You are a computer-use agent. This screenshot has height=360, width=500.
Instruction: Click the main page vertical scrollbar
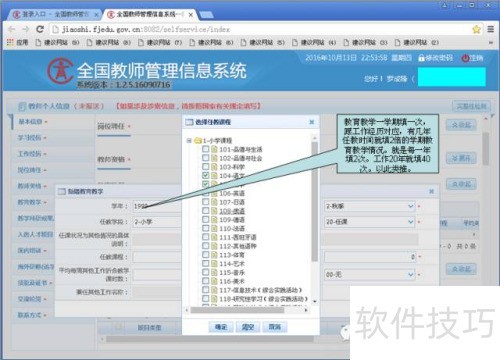click(x=486, y=148)
